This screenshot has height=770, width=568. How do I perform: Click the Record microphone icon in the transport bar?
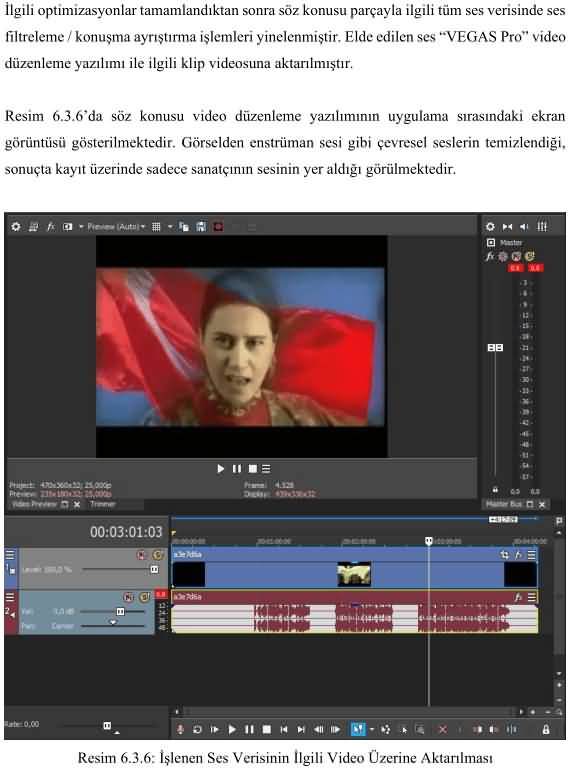(180, 730)
